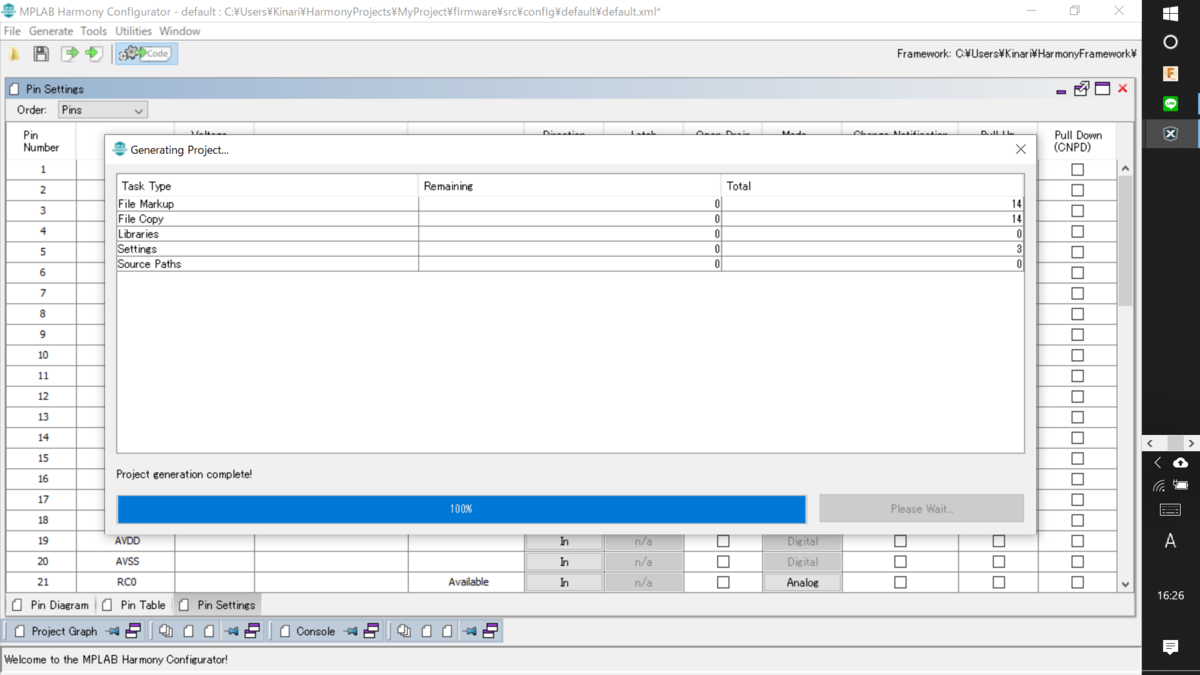Click the Task Type column header
The height and width of the screenshot is (675, 1200).
click(x=267, y=186)
